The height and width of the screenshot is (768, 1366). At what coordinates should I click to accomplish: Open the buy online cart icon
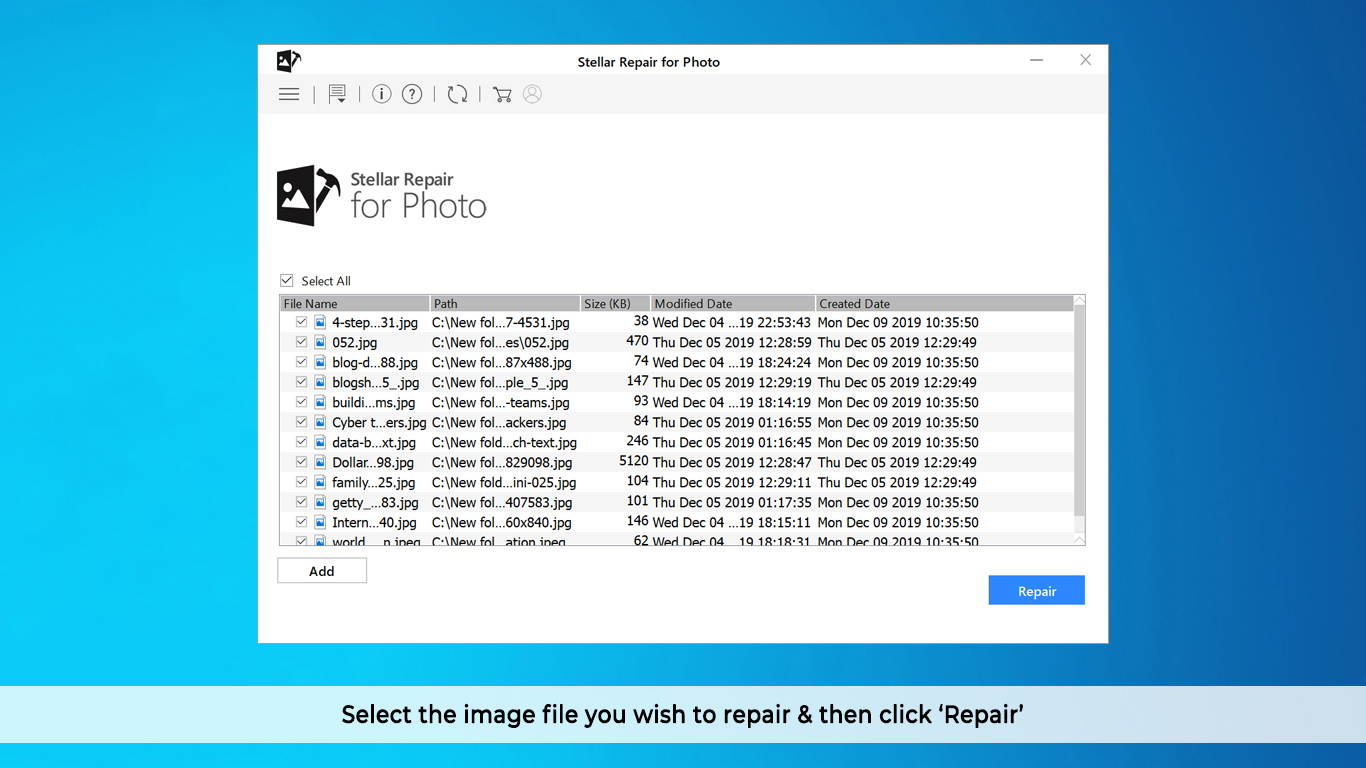point(502,94)
